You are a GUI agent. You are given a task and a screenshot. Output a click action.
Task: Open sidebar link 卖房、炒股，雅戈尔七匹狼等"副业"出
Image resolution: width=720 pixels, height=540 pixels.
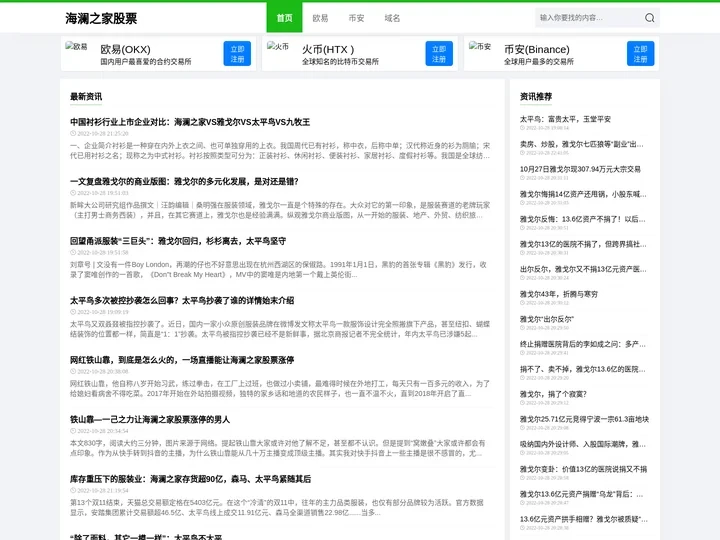click(x=581, y=144)
